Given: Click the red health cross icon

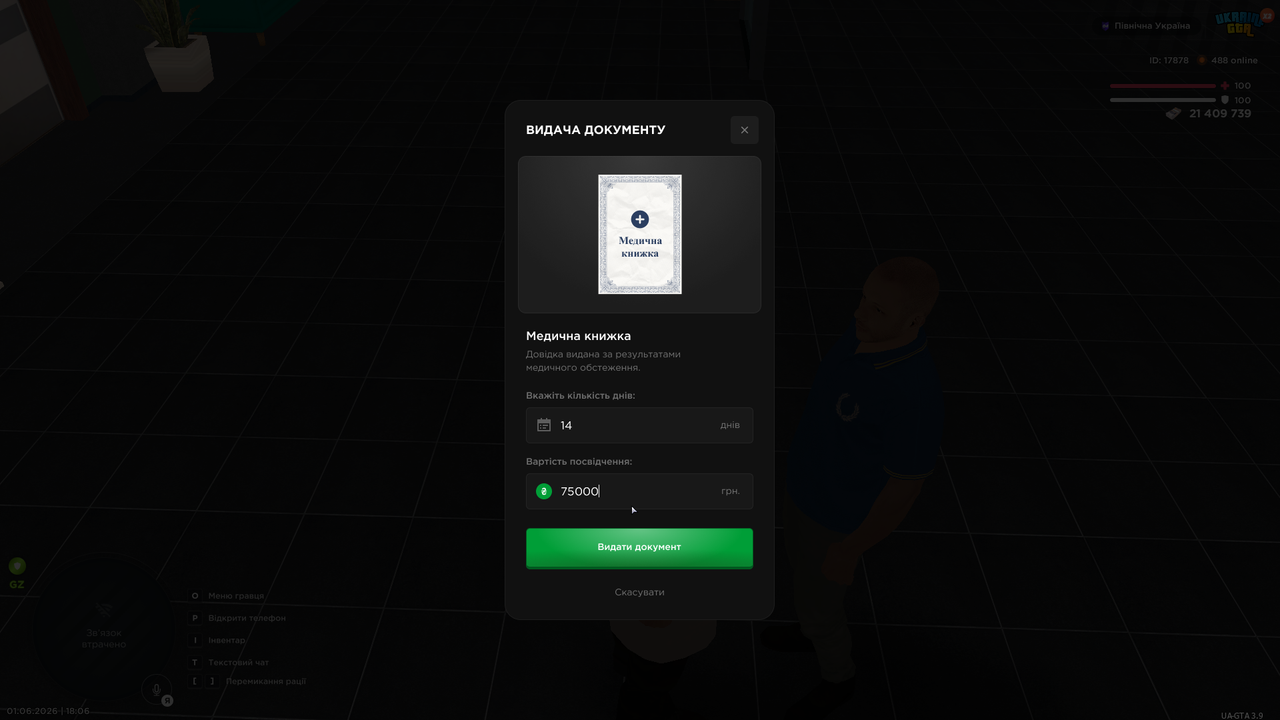Looking at the screenshot, I should click(x=1225, y=86).
